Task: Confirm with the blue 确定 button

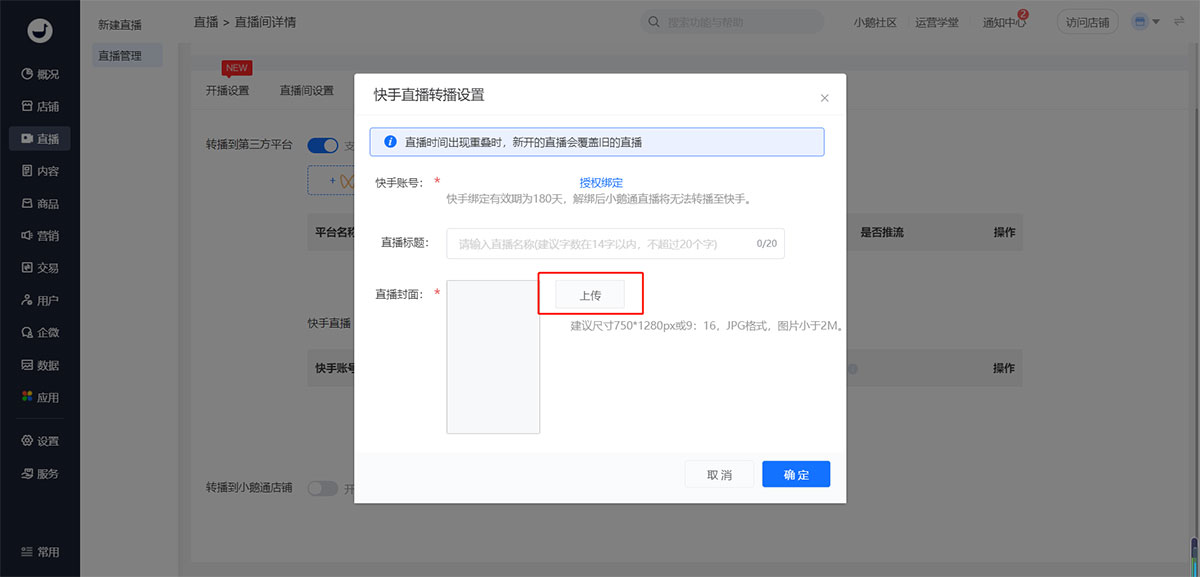Action: pyautogui.click(x=795, y=475)
